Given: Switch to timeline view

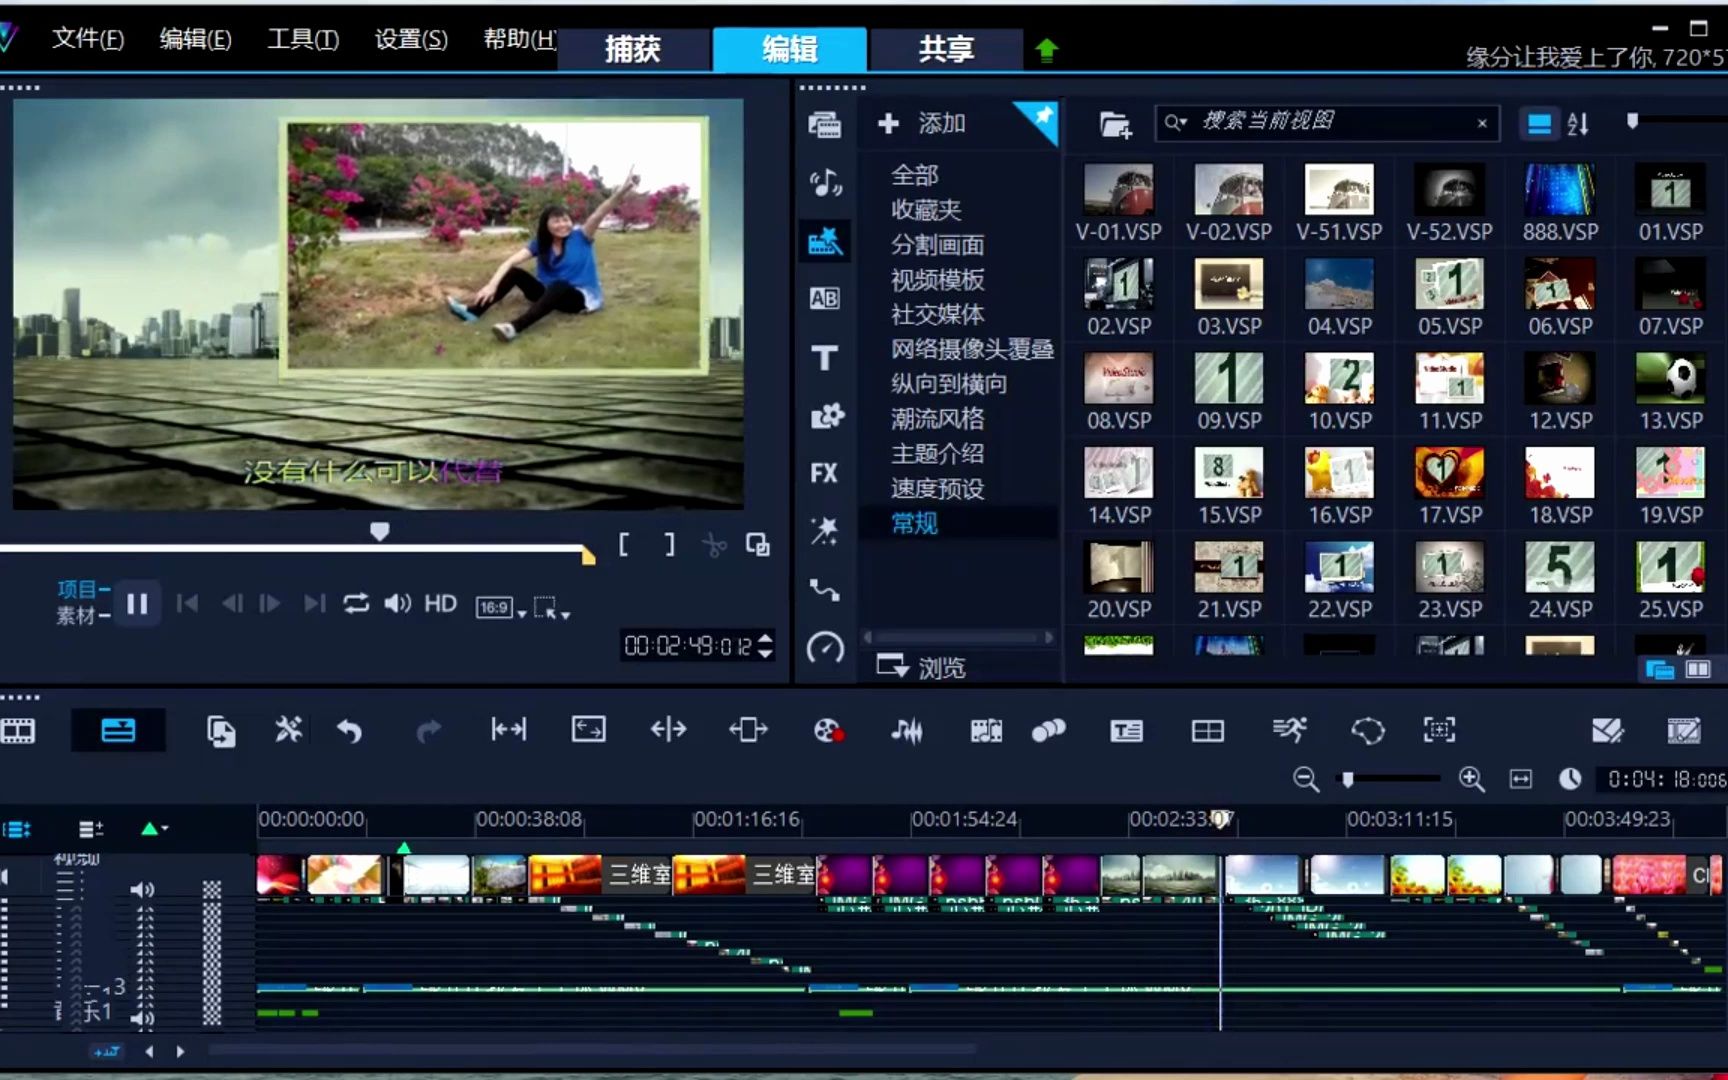Looking at the screenshot, I should pyautogui.click(x=117, y=731).
